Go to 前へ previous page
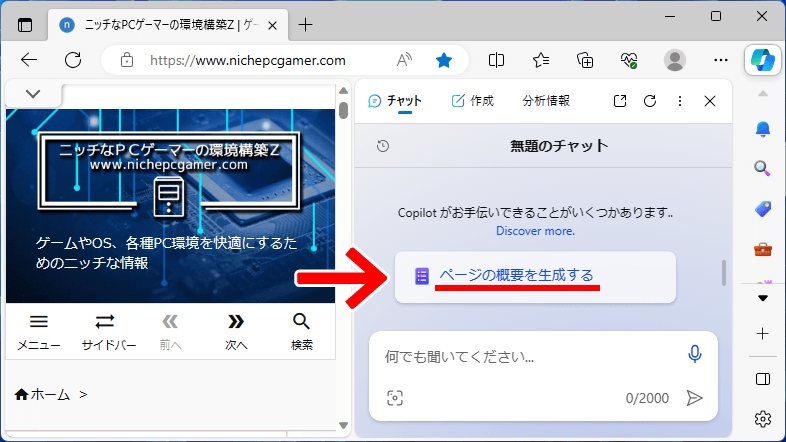Viewport: 786px width, 442px height. 170,332
